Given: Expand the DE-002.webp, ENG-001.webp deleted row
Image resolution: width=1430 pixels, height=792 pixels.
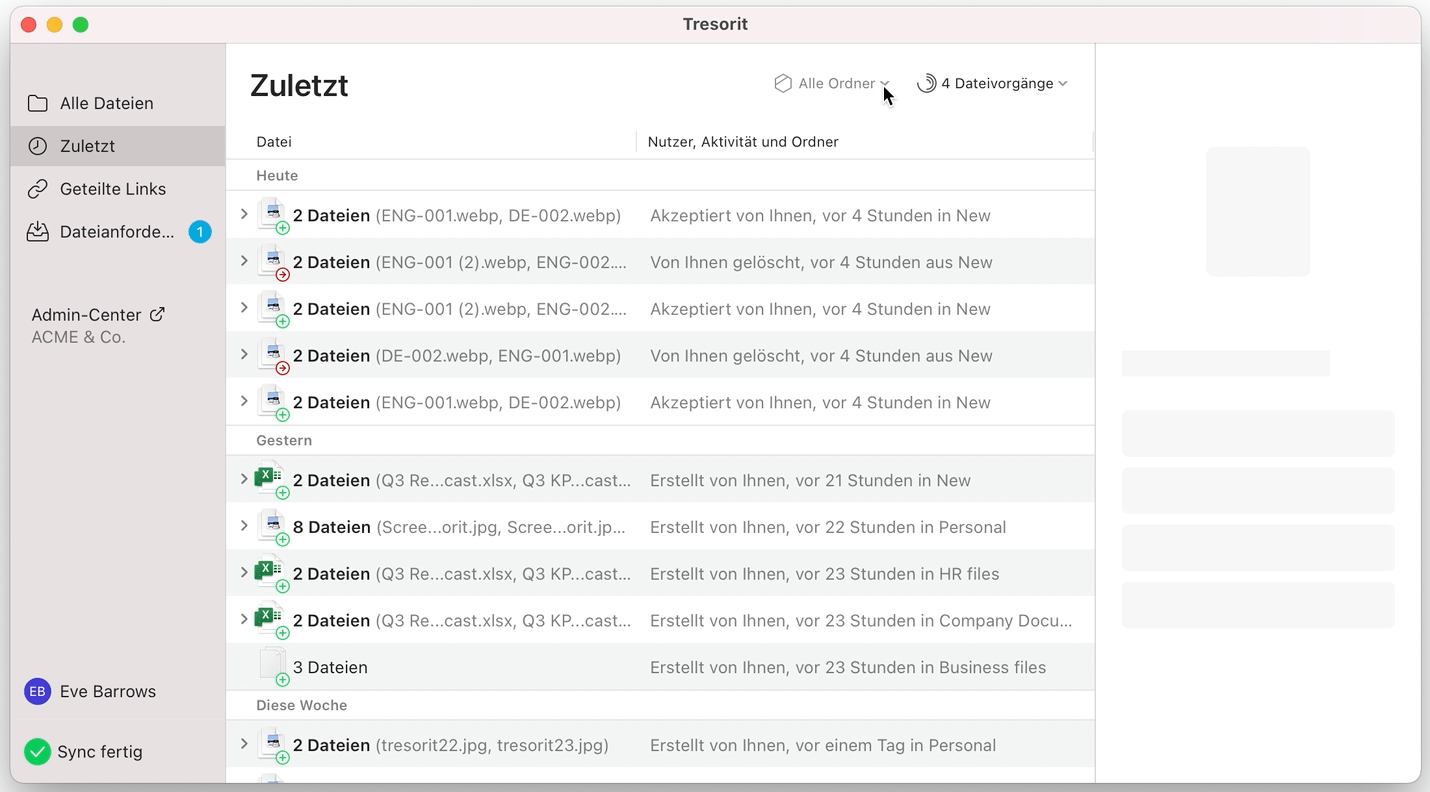Looking at the screenshot, I should pyautogui.click(x=244, y=355).
